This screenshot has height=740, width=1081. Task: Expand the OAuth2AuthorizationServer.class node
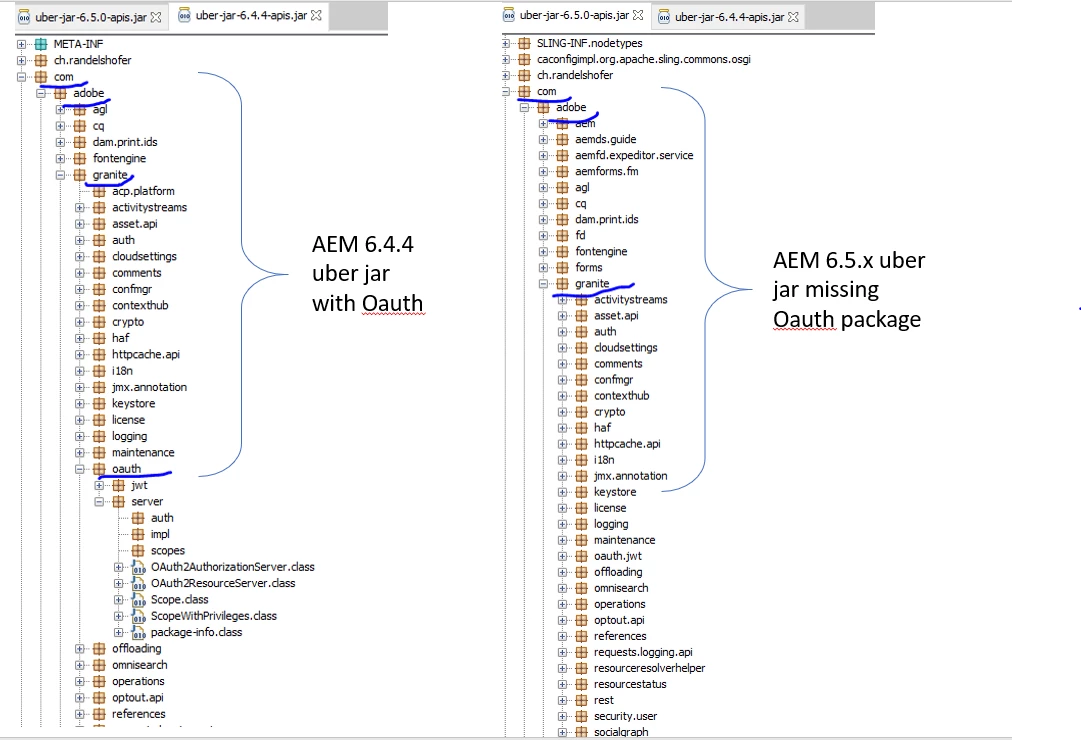[119, 567]
